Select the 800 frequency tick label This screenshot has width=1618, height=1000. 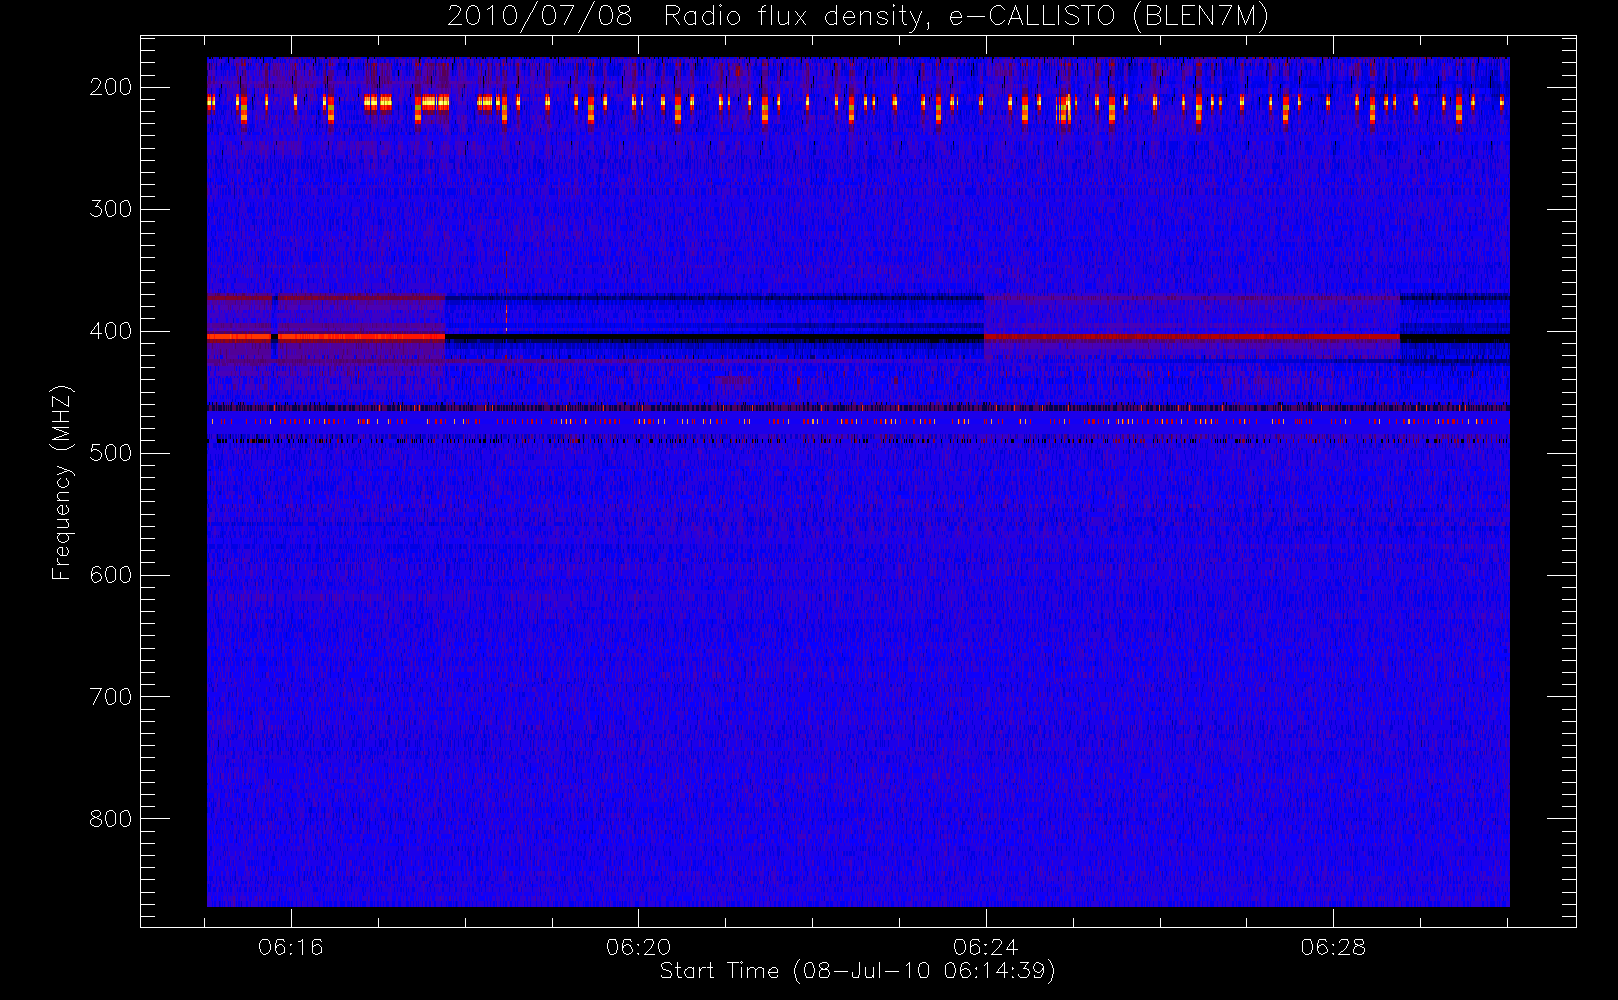(111, 819)
